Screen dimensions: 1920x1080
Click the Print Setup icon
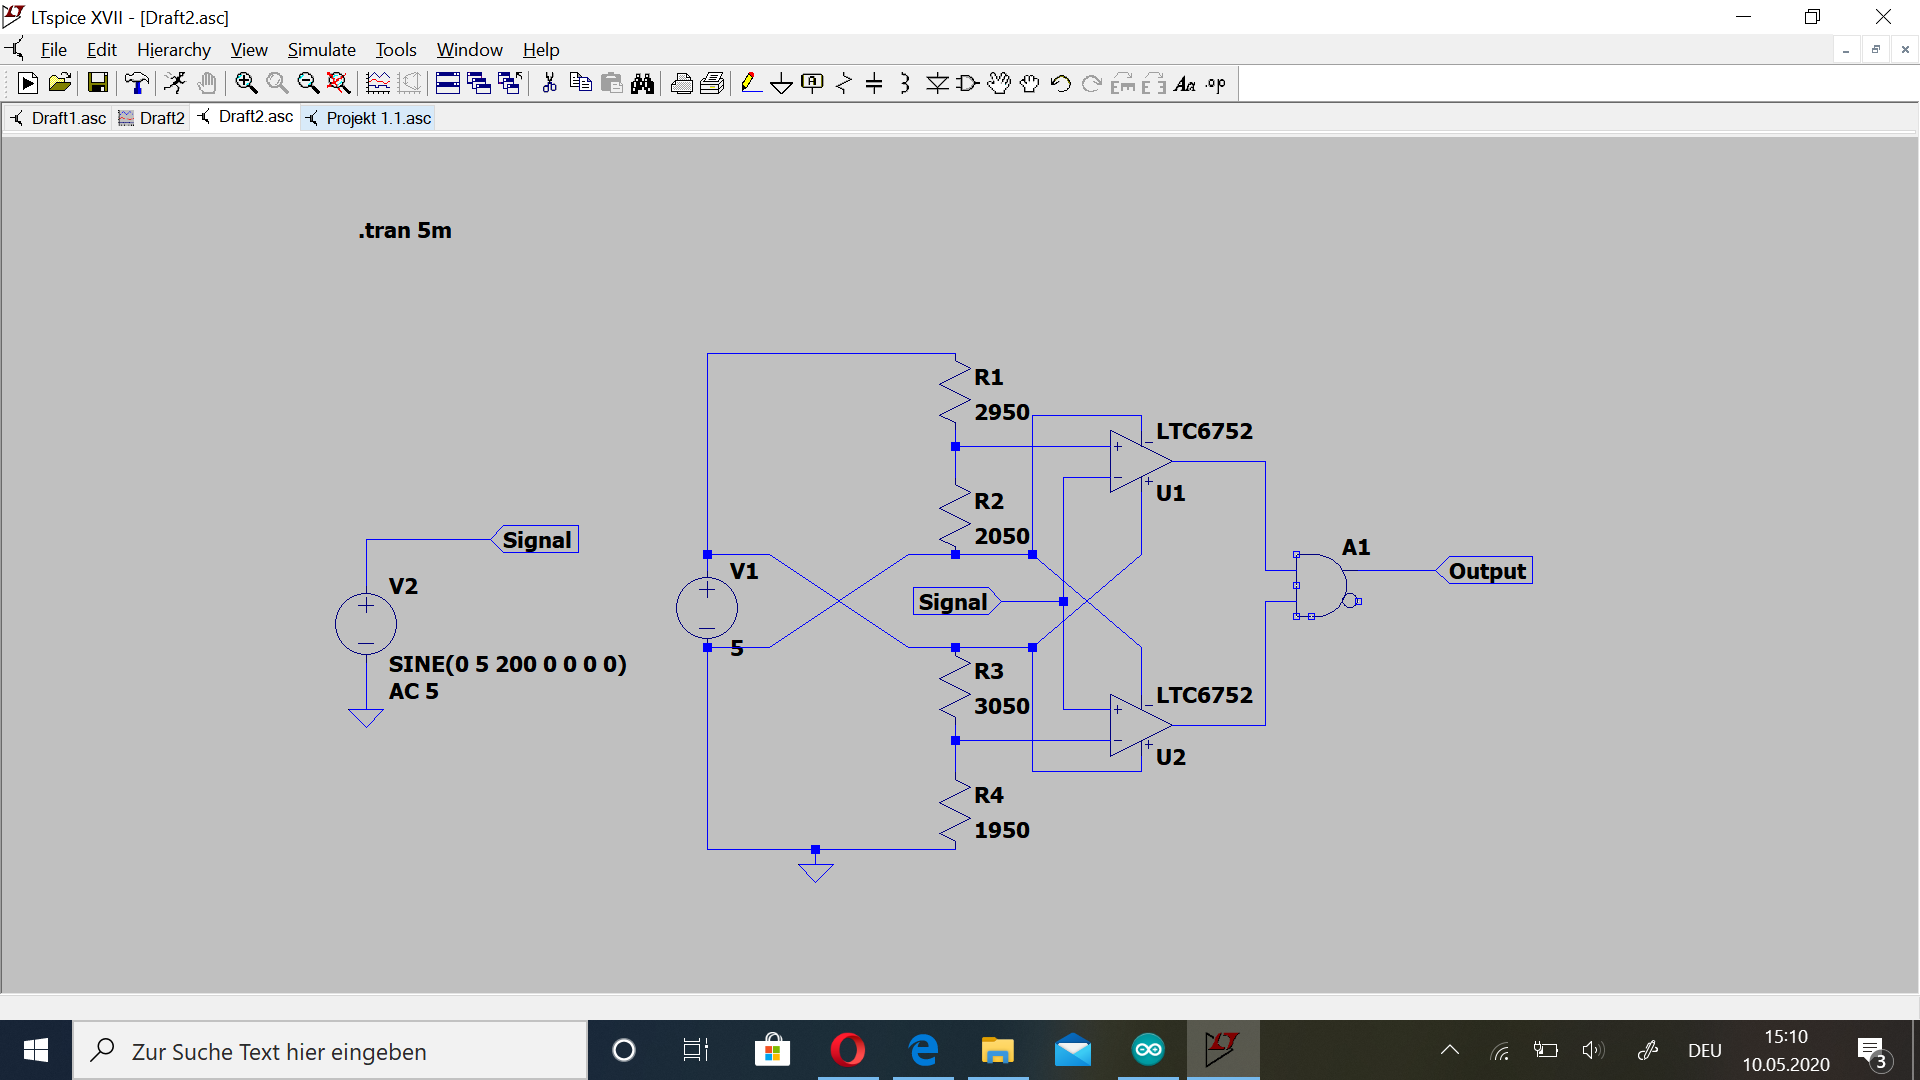pos(712,84)
